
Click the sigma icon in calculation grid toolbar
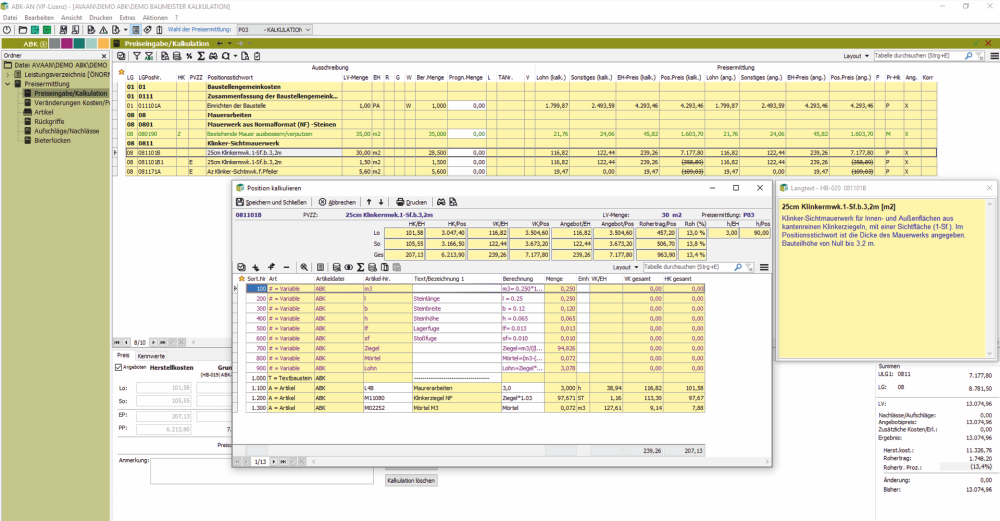pyautogui.click(x=360, y=267)
